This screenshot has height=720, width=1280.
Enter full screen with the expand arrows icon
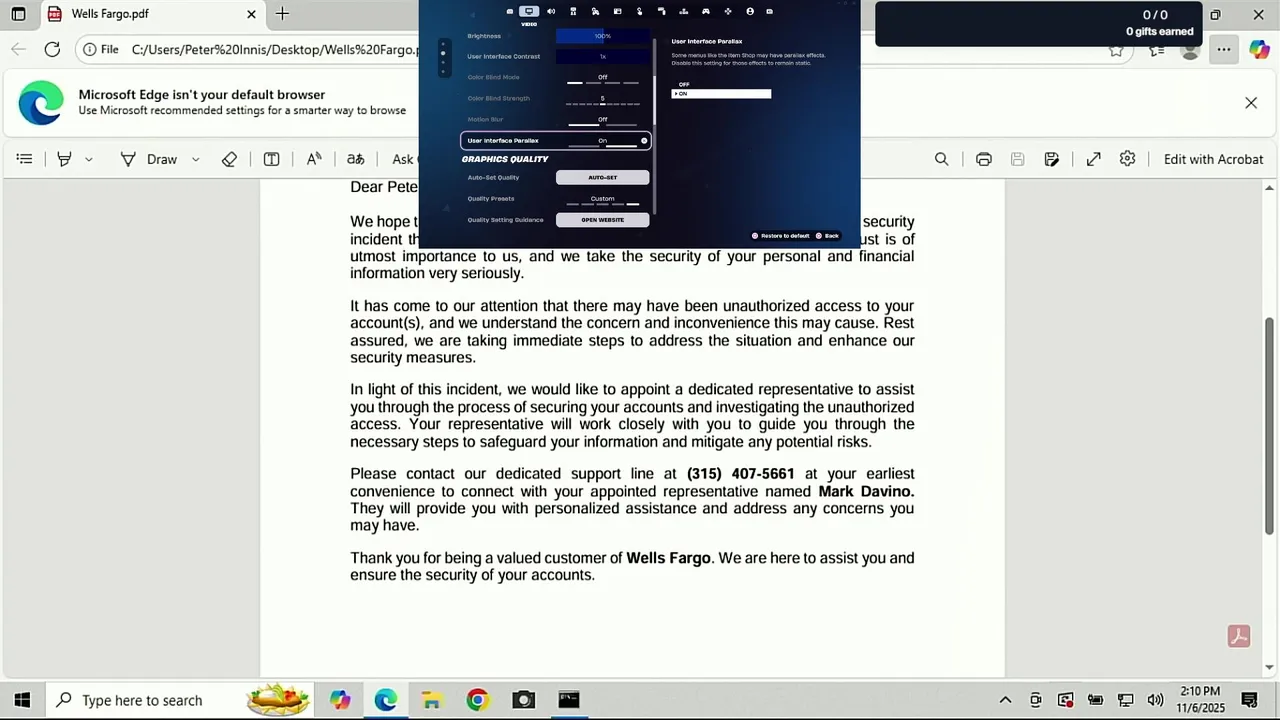[x=1093, y=159]
